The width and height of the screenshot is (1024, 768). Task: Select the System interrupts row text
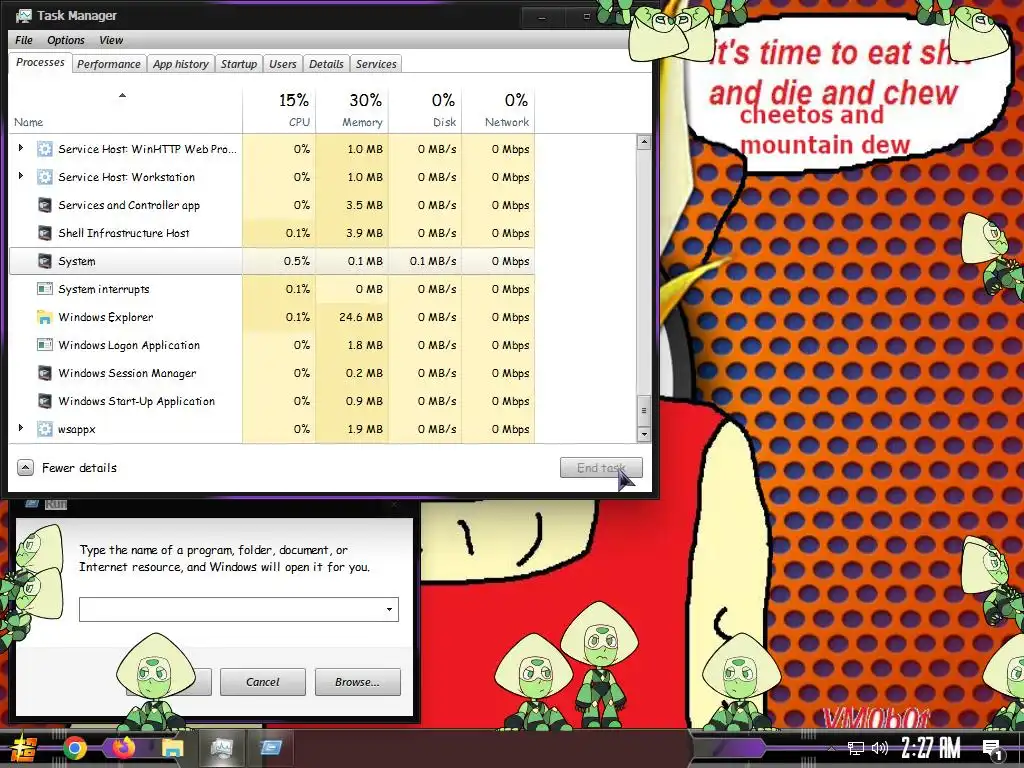104,289
